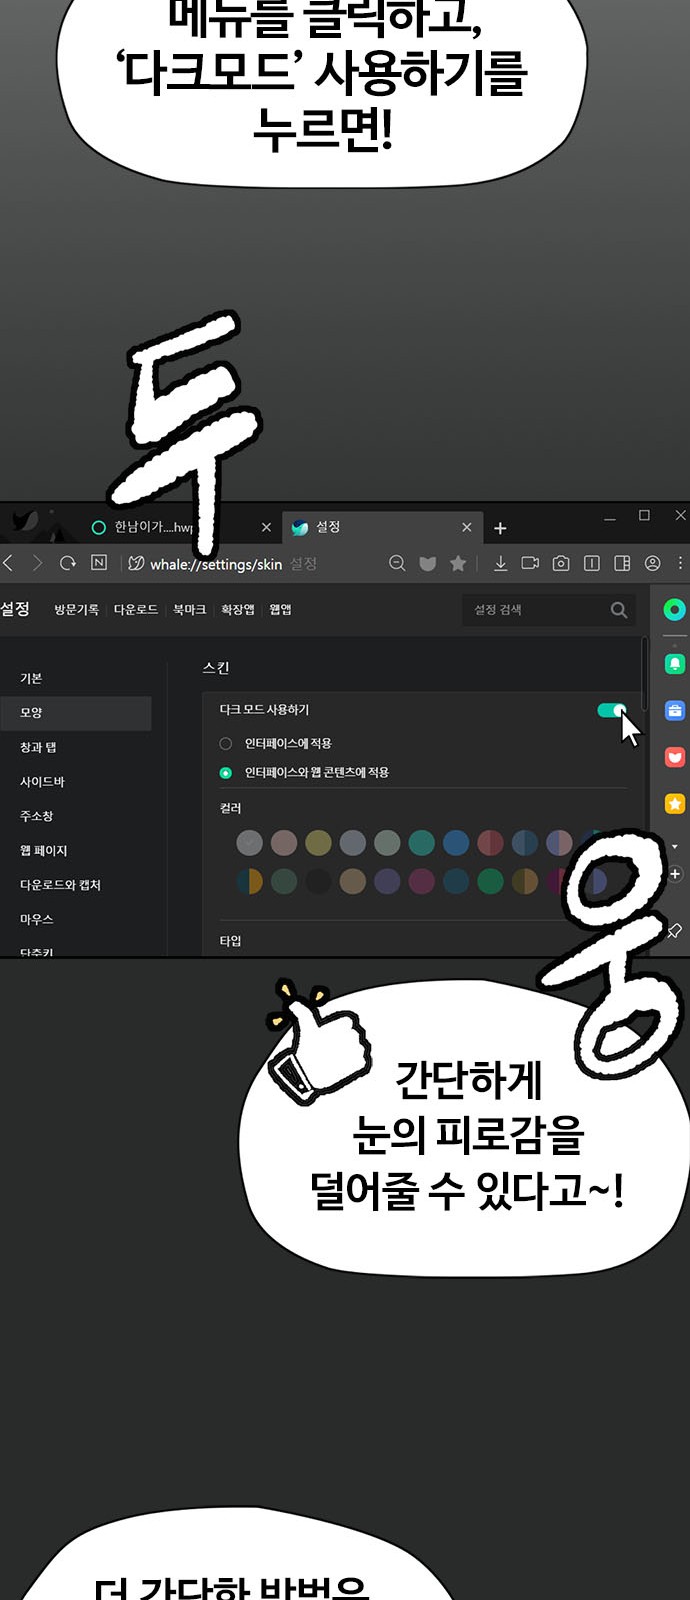
Task: Add a sidebar app with plus icon
Action: pos(675,873)
